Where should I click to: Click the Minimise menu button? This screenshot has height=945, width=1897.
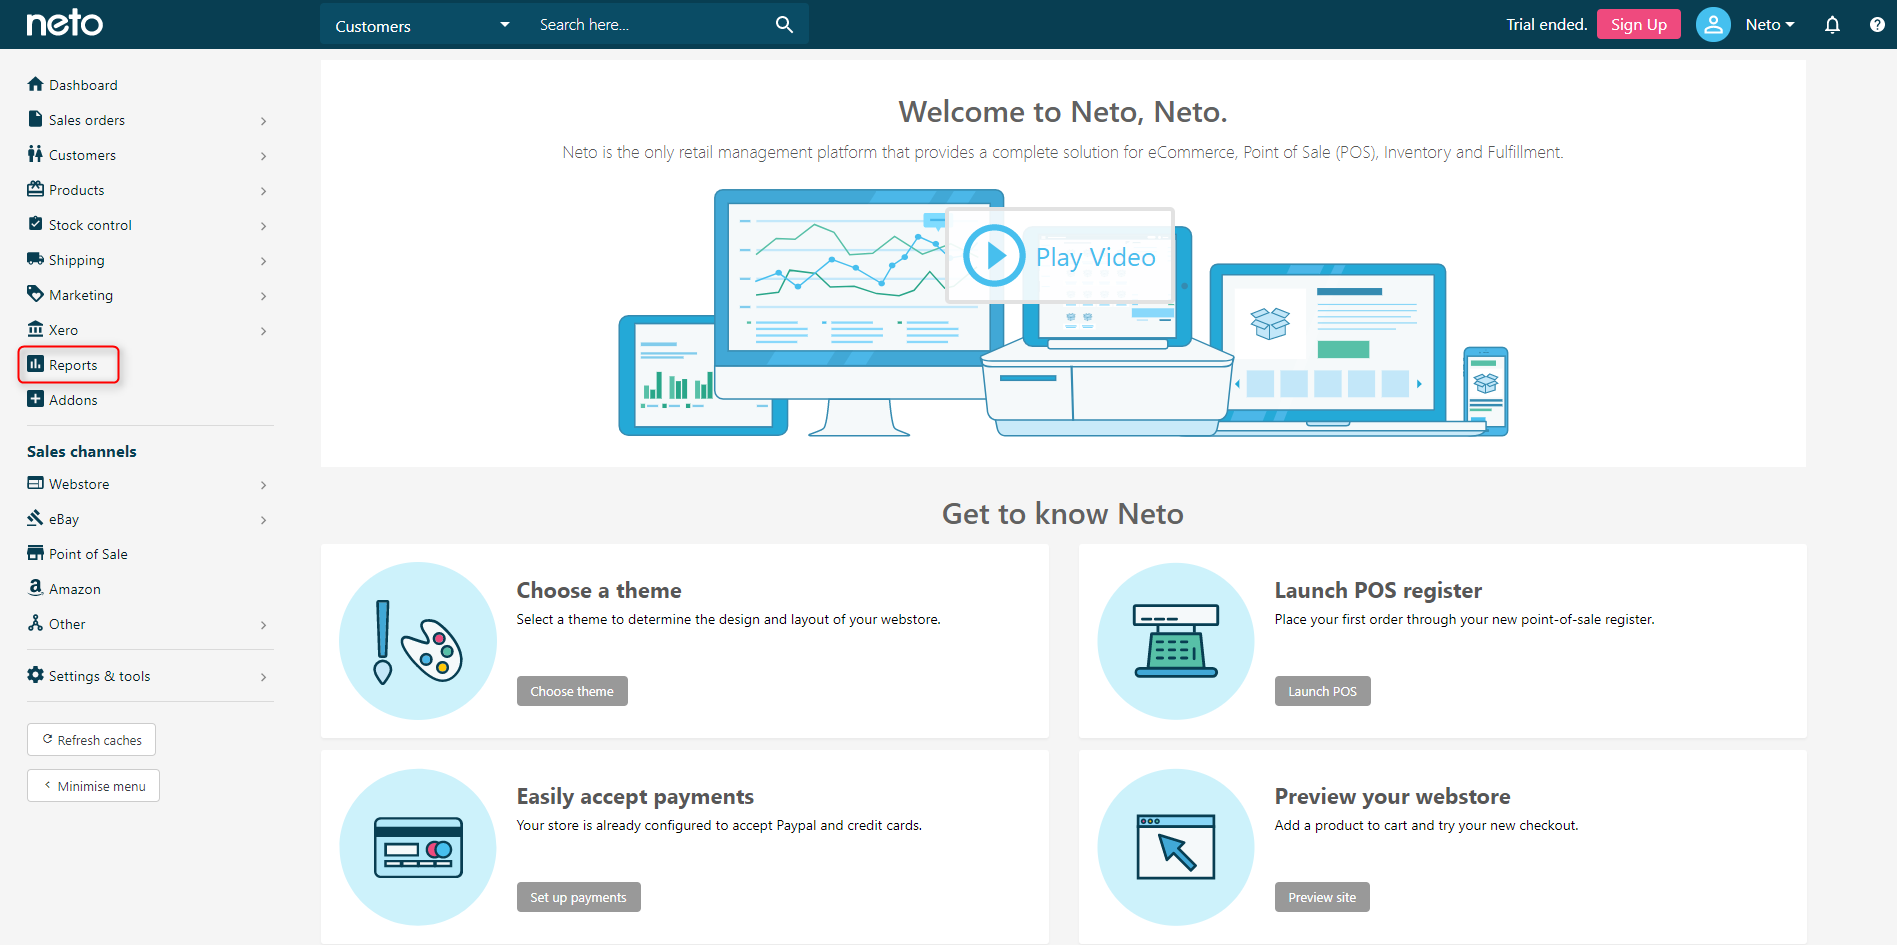pyautogui.click(x=93, y=786)
